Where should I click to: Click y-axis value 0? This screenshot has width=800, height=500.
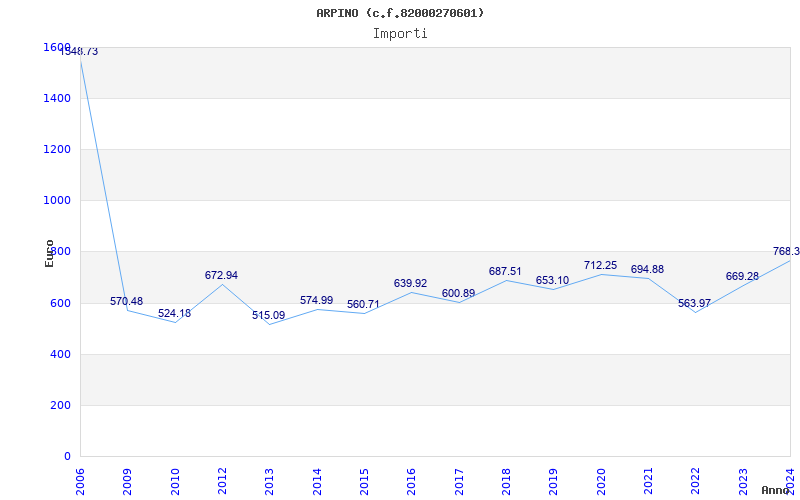tap(67, 456)
